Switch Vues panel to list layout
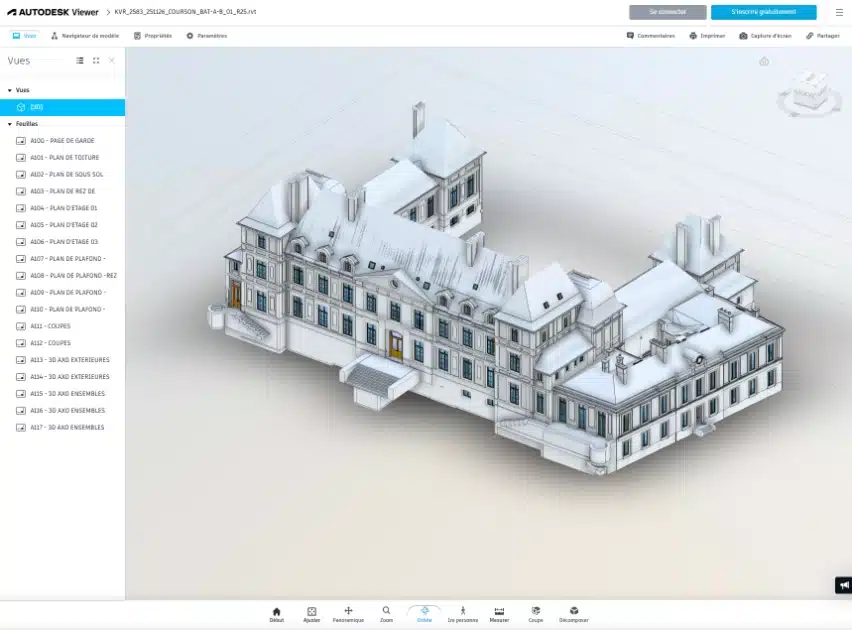The height and width of the screenshot is (630, 852). click(80, 60)
